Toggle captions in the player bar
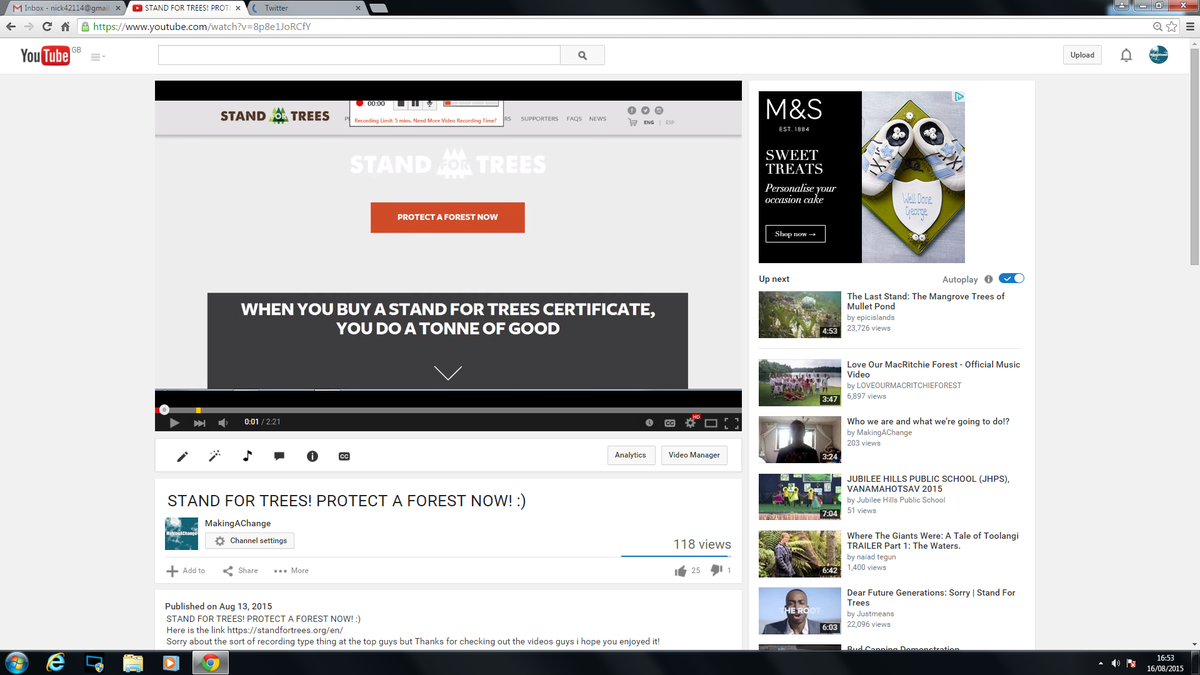This screenshot has height=675, width=1200. 670,422
